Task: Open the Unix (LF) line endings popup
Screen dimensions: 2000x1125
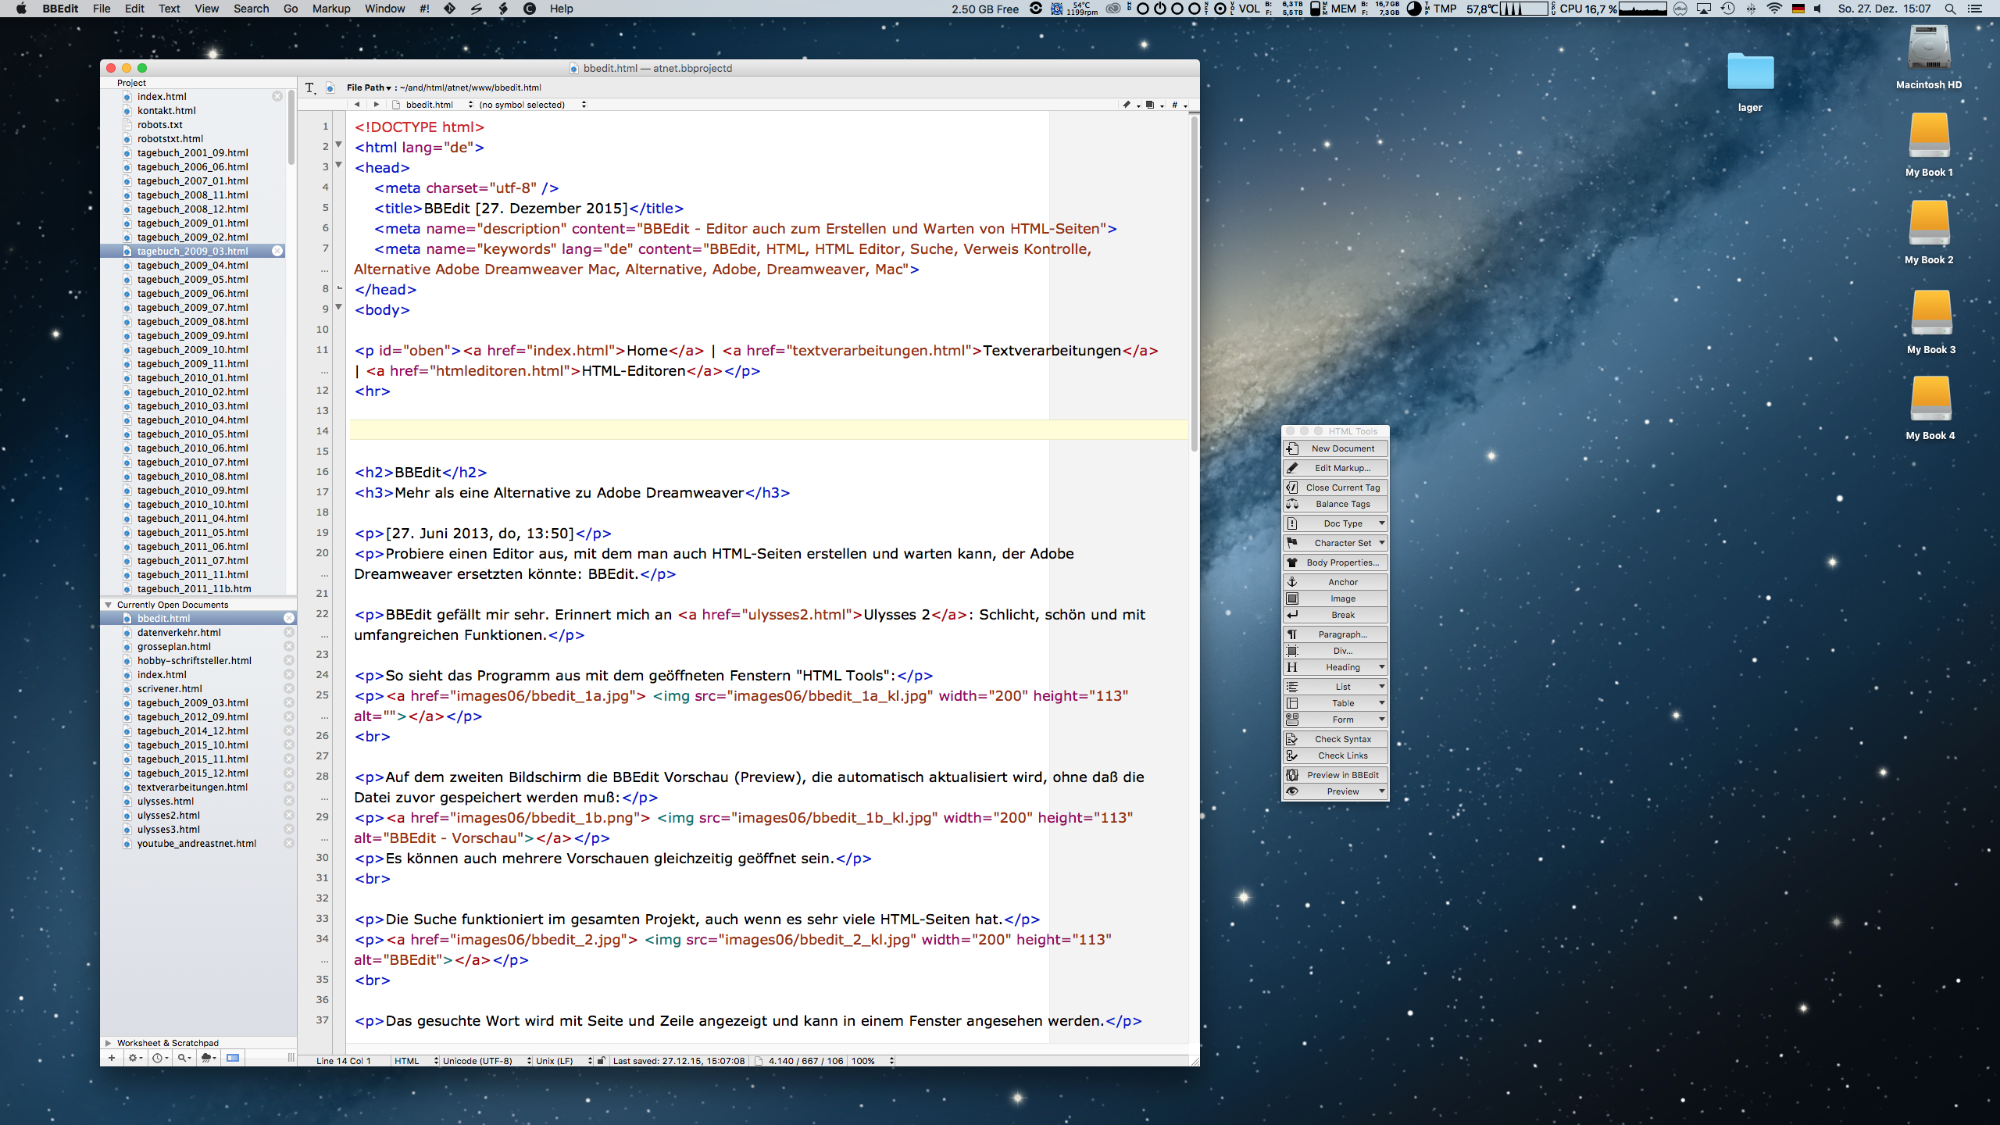Action: [563, 1061]
